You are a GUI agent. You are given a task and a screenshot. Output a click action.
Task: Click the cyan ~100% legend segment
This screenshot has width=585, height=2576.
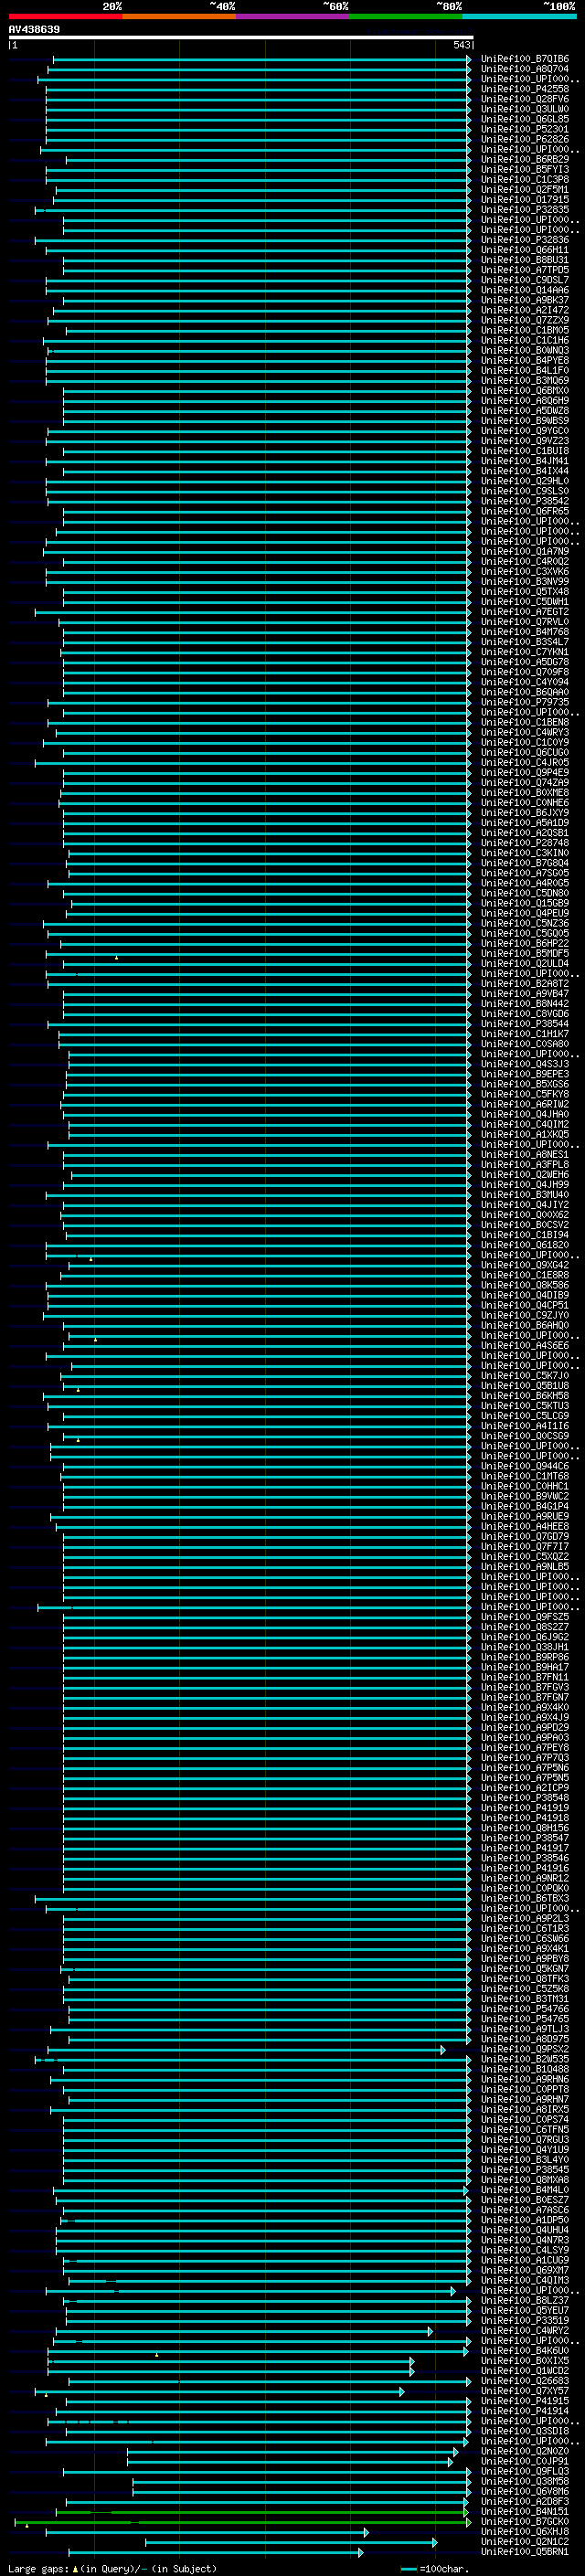coord(520,16)
